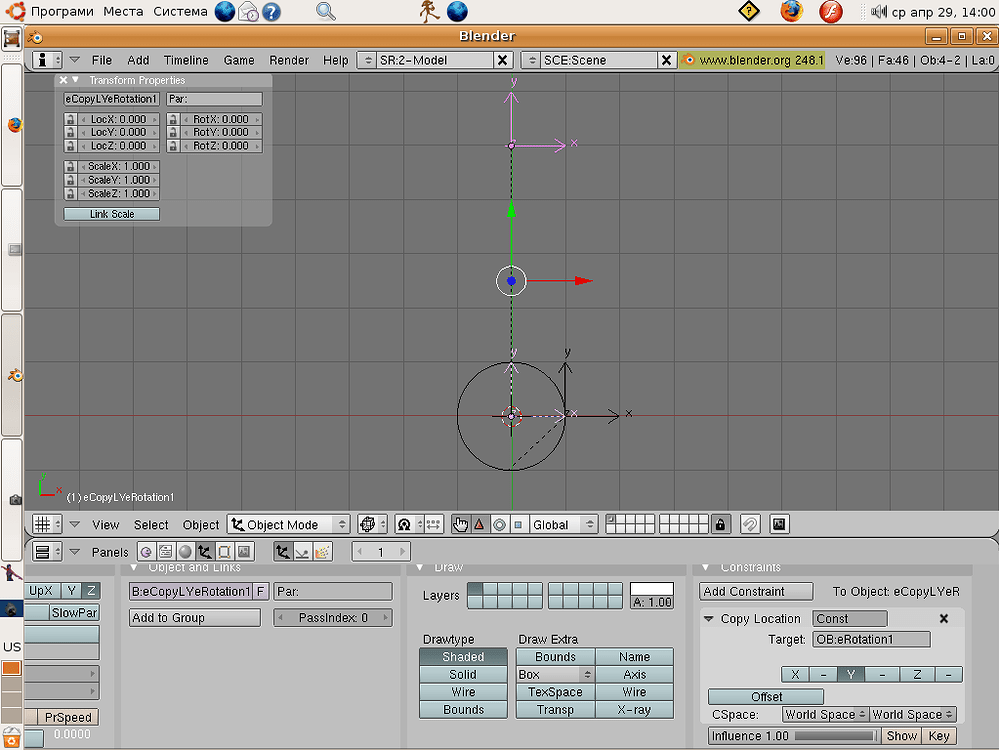Open the Script context panel icon

coord(166,552)
